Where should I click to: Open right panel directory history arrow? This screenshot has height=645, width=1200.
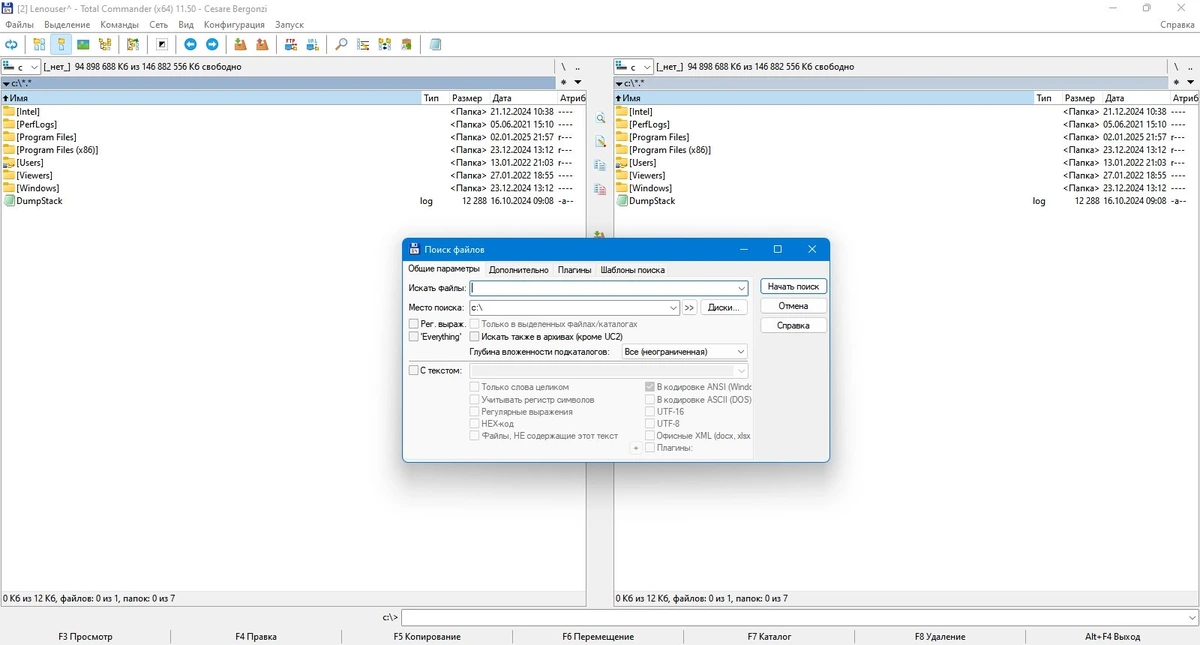tap(1190, 83)
